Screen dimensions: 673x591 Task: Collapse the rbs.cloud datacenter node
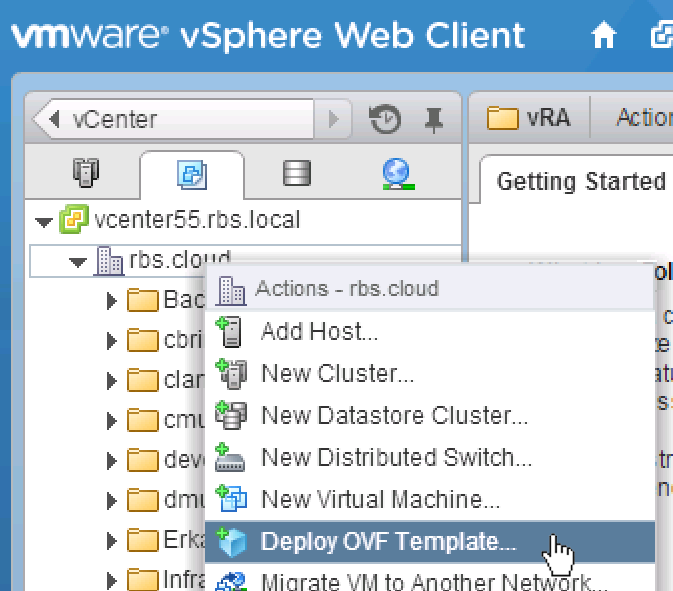click(78, 262)
